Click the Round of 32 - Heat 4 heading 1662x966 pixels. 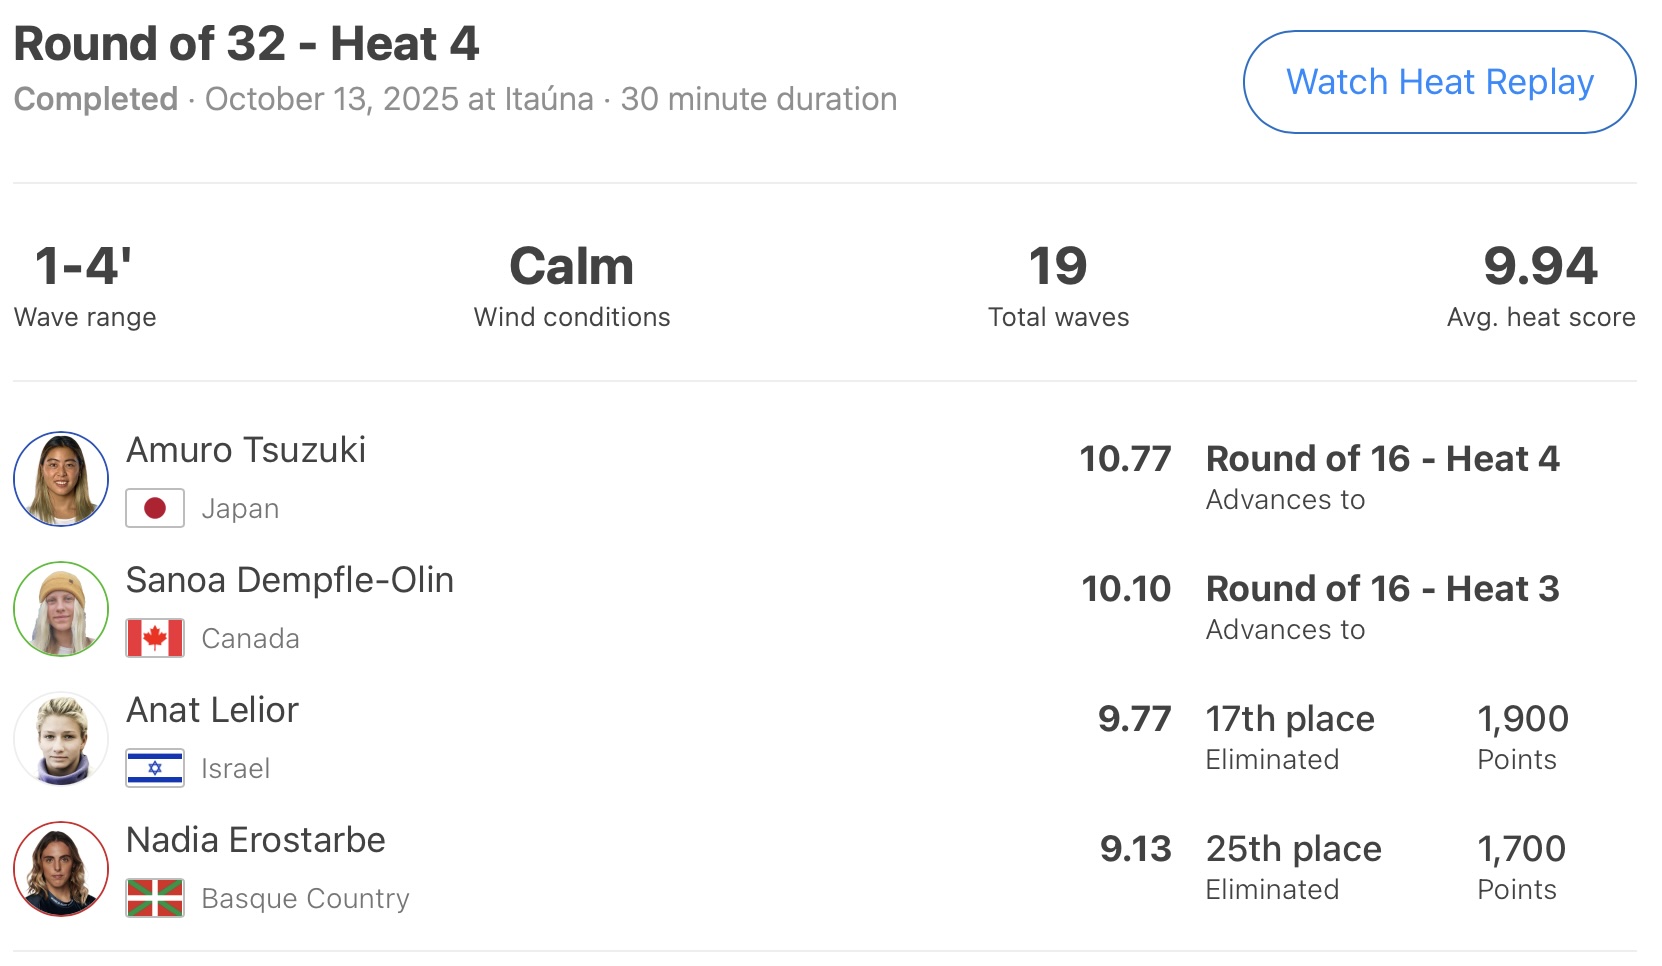click(246, 44)
